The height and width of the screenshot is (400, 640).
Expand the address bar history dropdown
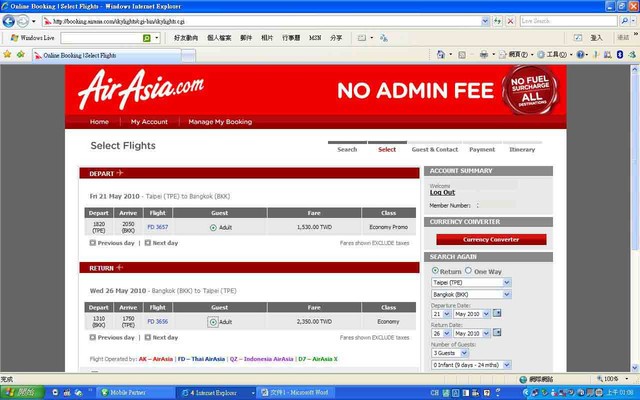click(x=485, y=21)
